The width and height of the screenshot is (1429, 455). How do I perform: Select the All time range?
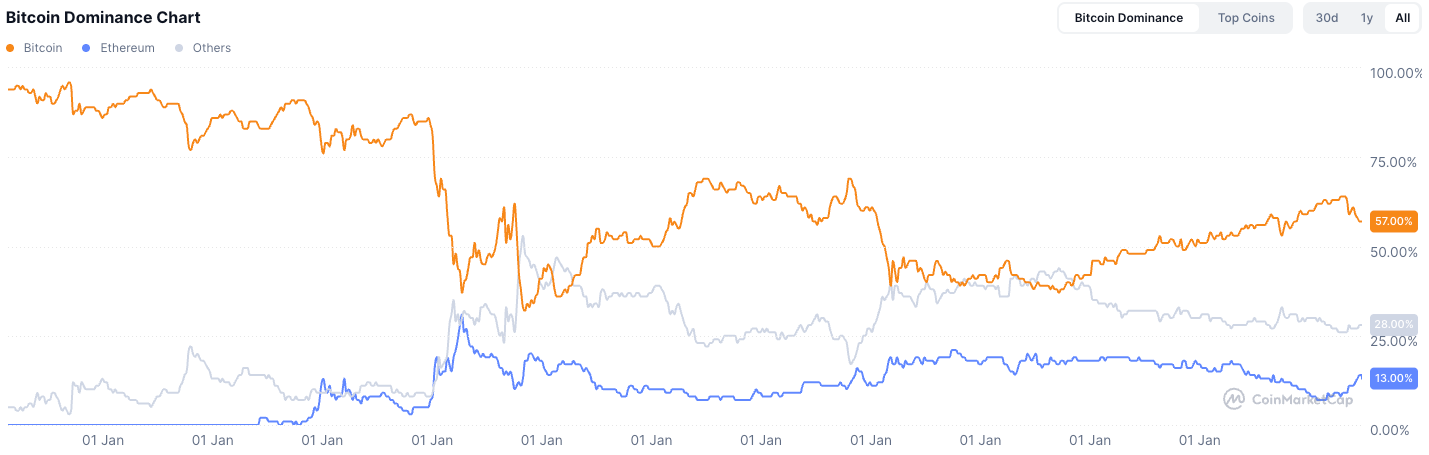click(x=1402, y=18)
